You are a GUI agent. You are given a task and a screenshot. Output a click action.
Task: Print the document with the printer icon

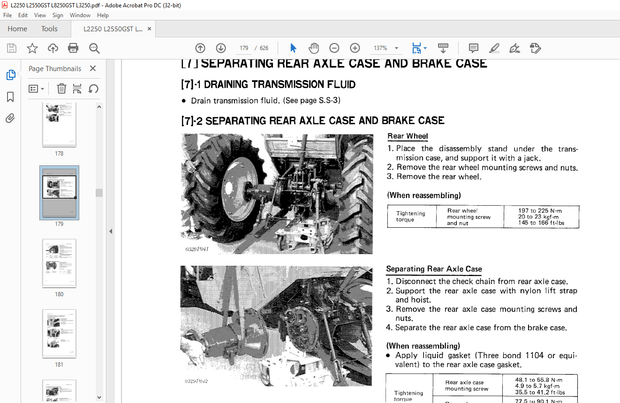click(73, 48)
